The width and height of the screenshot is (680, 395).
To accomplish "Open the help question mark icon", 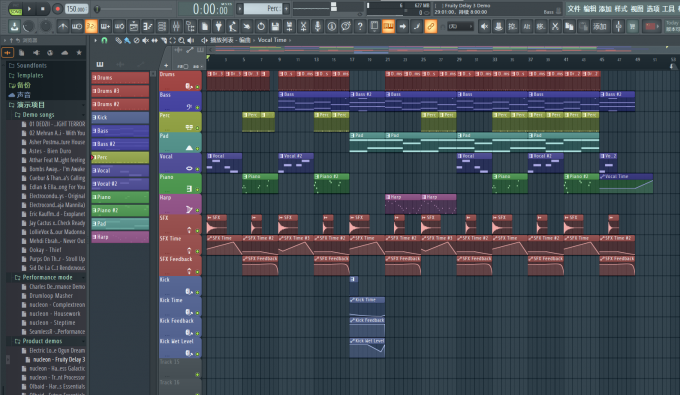I will (360, 26).
